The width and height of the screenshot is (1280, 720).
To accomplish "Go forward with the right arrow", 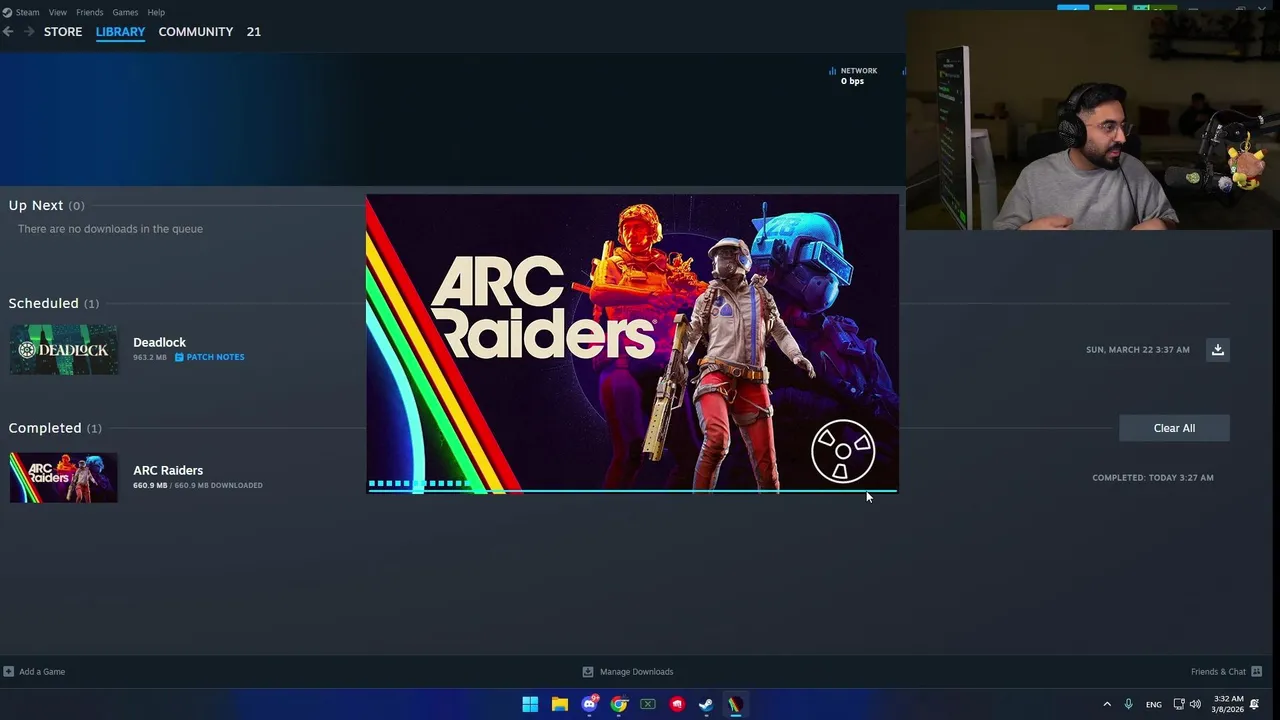I will click(x=29, y=32).
